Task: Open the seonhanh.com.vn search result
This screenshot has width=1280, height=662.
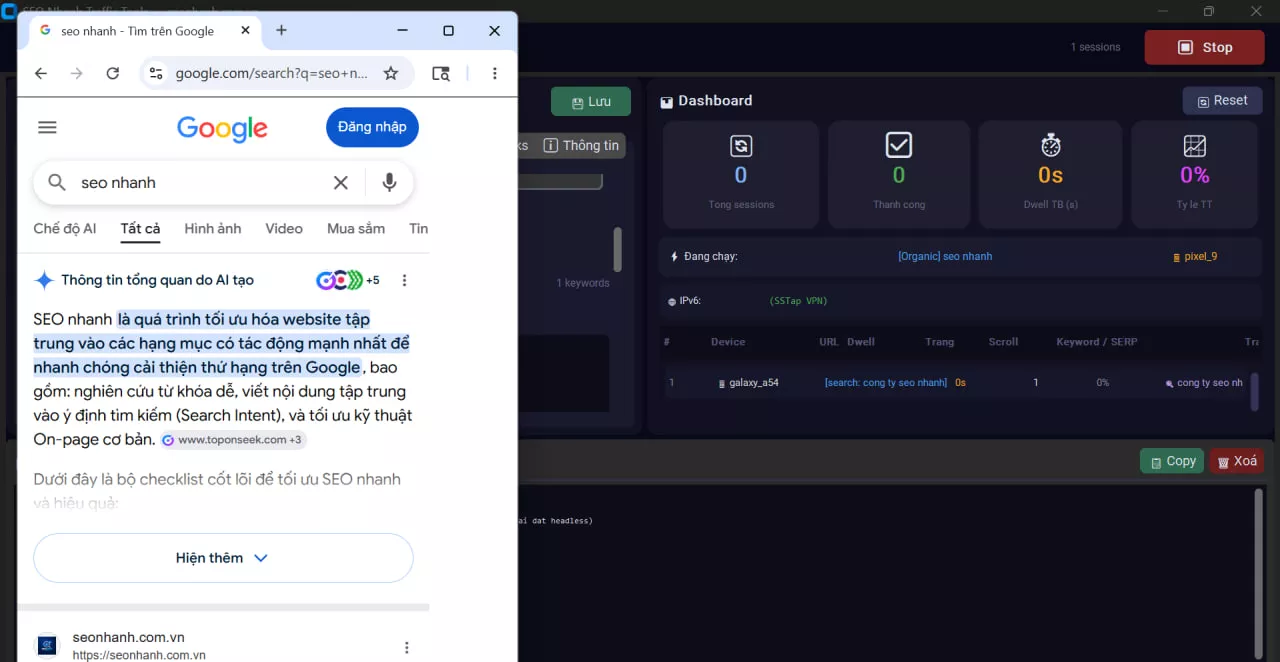Action: pyautogui.click(x=129, y=638)
